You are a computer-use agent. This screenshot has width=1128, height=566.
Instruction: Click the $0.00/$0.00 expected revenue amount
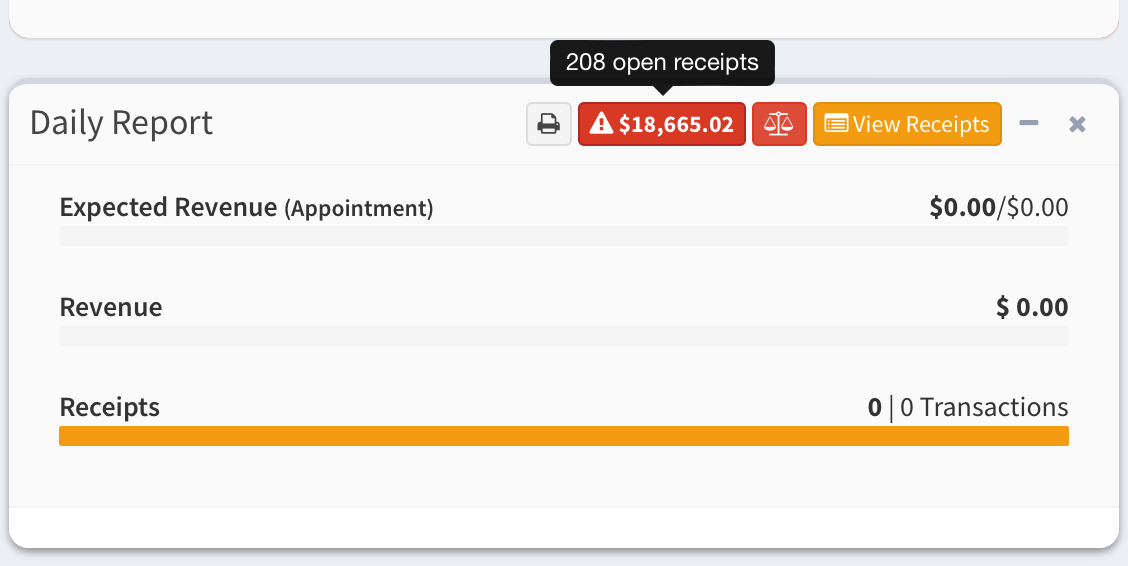pos(998,207)
